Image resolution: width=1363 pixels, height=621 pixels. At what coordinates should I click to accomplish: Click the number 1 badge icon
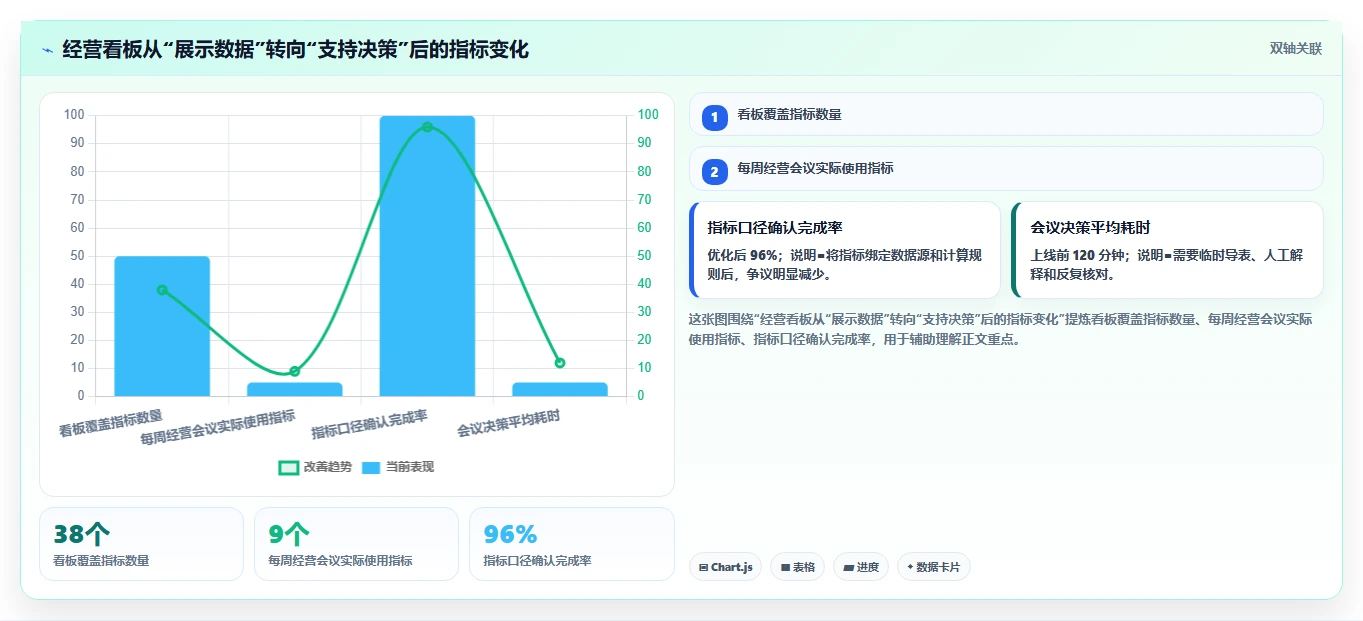[x=714, y=118]
